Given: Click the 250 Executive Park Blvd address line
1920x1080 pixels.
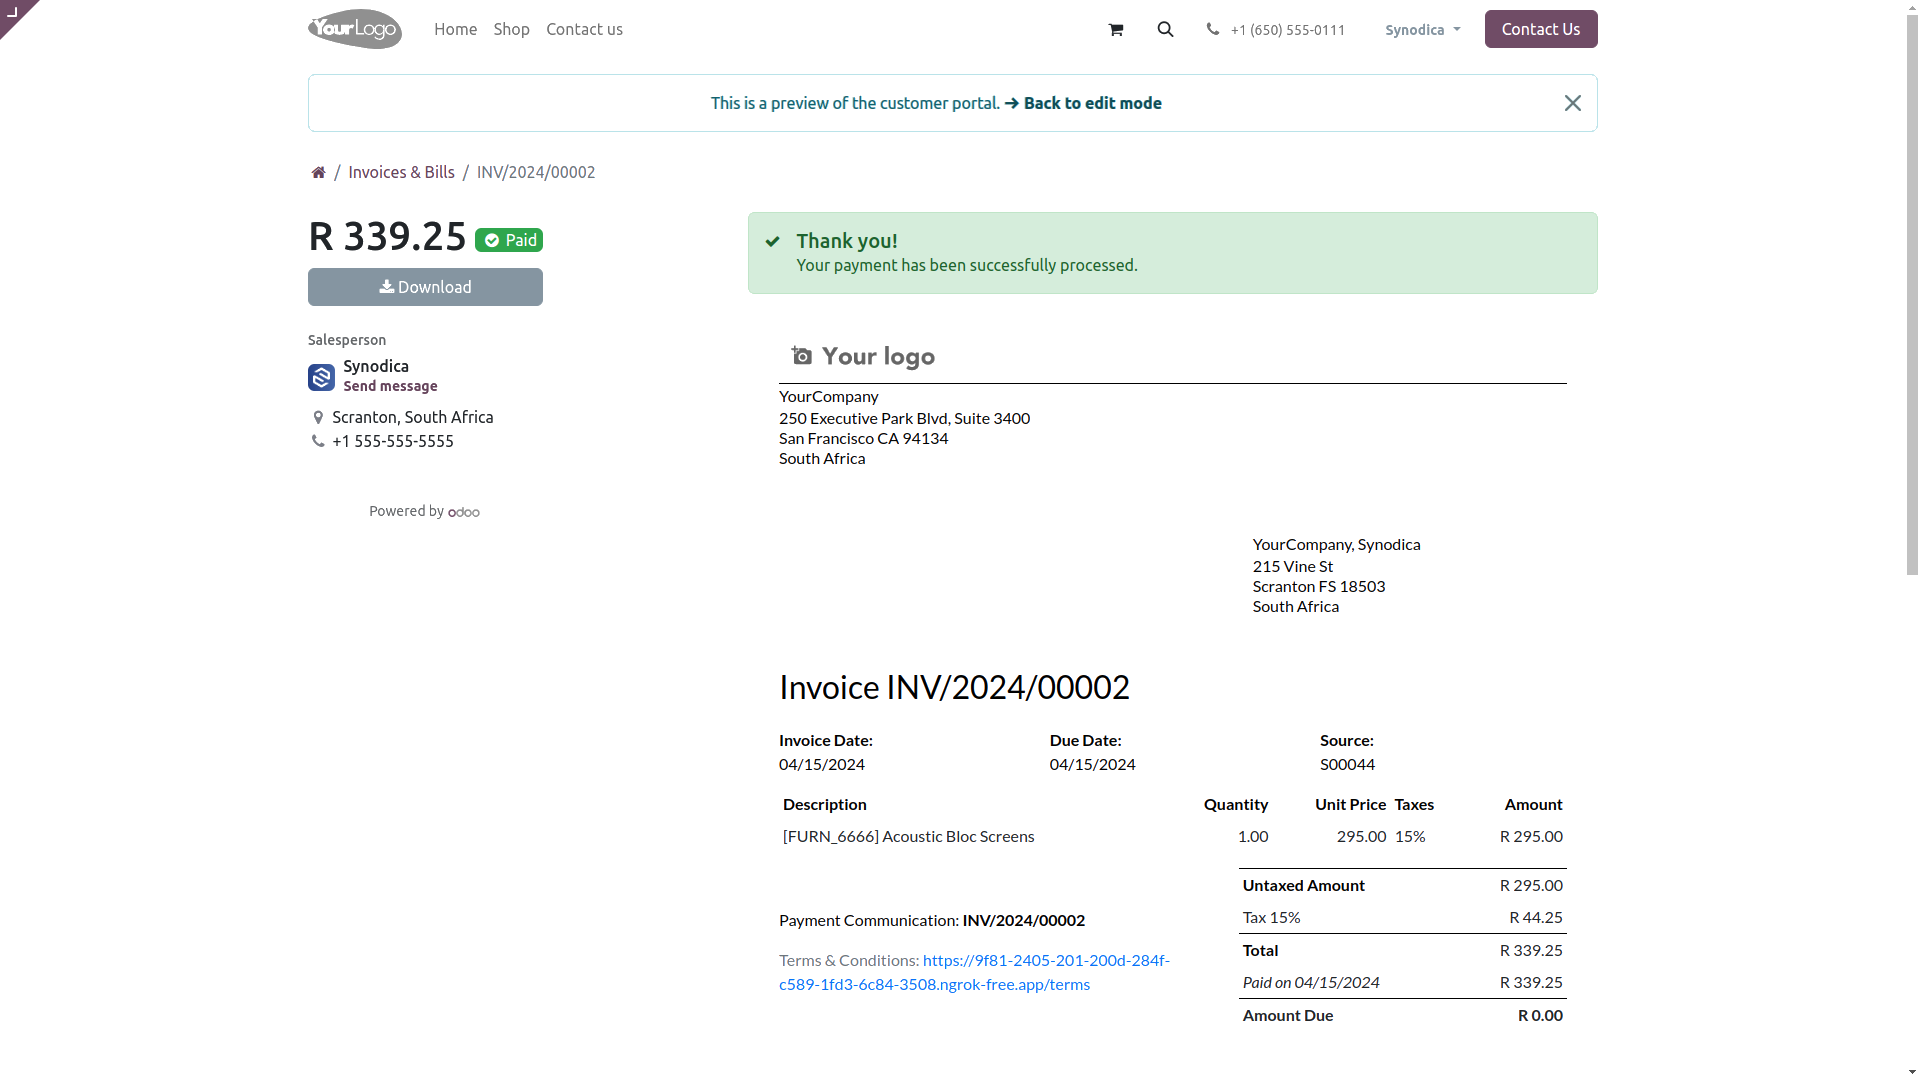Looking at the screenshot, I should [904, 418].
